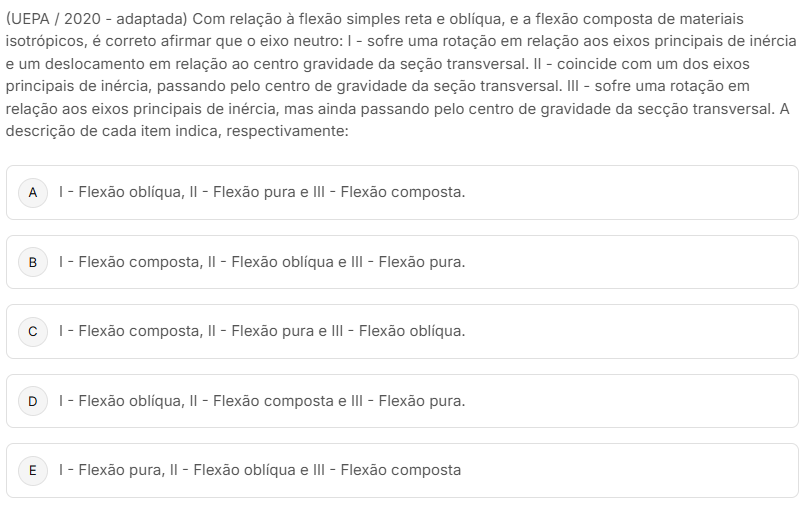Click 'III - Flexão composta.' in option A
Viewport: 811px width, 509px height.
(389, 192)
